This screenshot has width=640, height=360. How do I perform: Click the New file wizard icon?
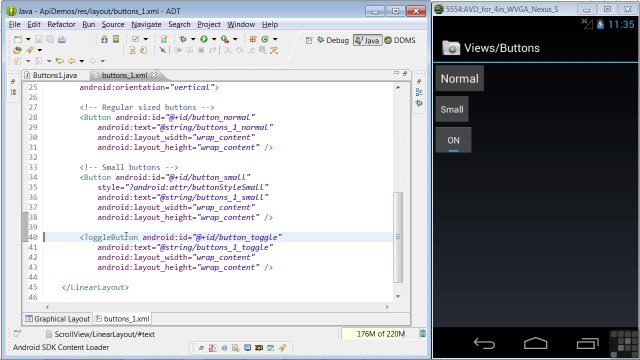click(x=18, y=39)
